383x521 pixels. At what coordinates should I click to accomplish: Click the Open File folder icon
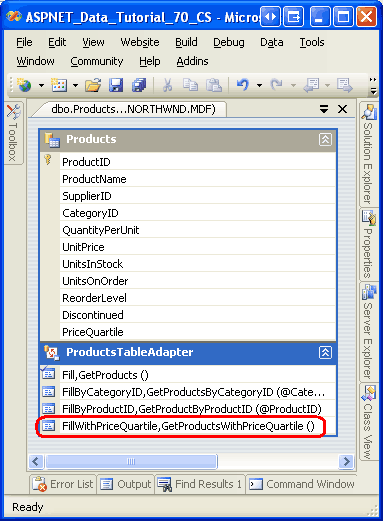click(93, 85)
